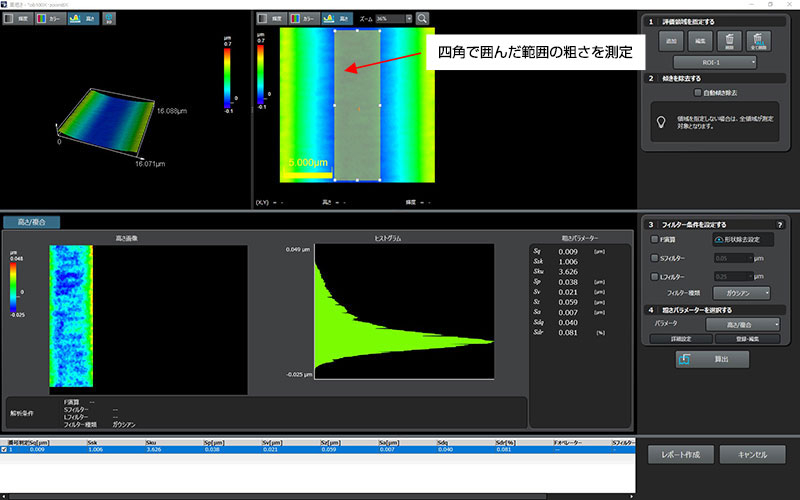Enable 自動傾き除去 checkbox
800x500 pixels.
coord(698,93)
